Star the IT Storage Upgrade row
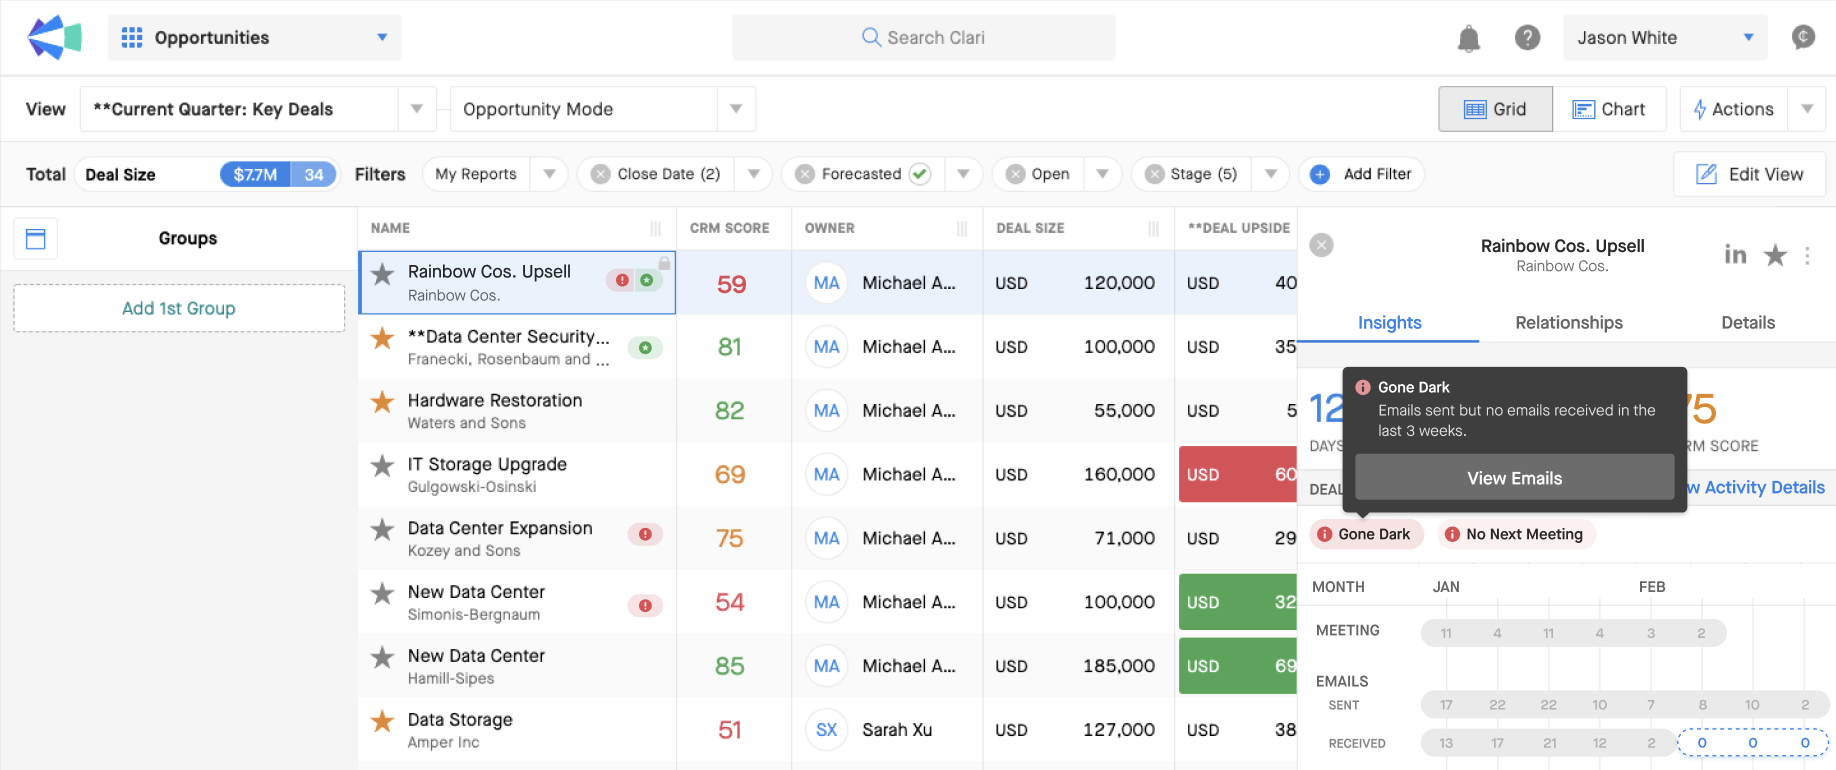 tap(382, 466)
